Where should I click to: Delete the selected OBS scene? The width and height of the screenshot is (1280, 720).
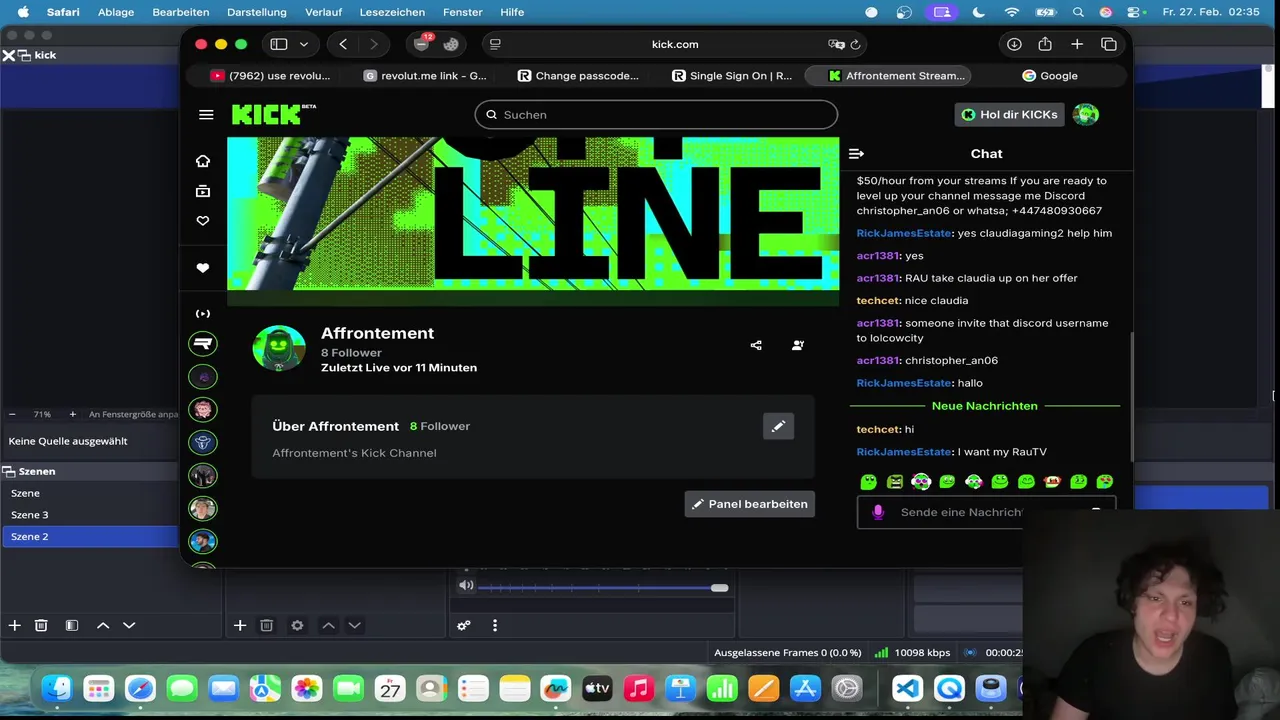click(41, 625)
